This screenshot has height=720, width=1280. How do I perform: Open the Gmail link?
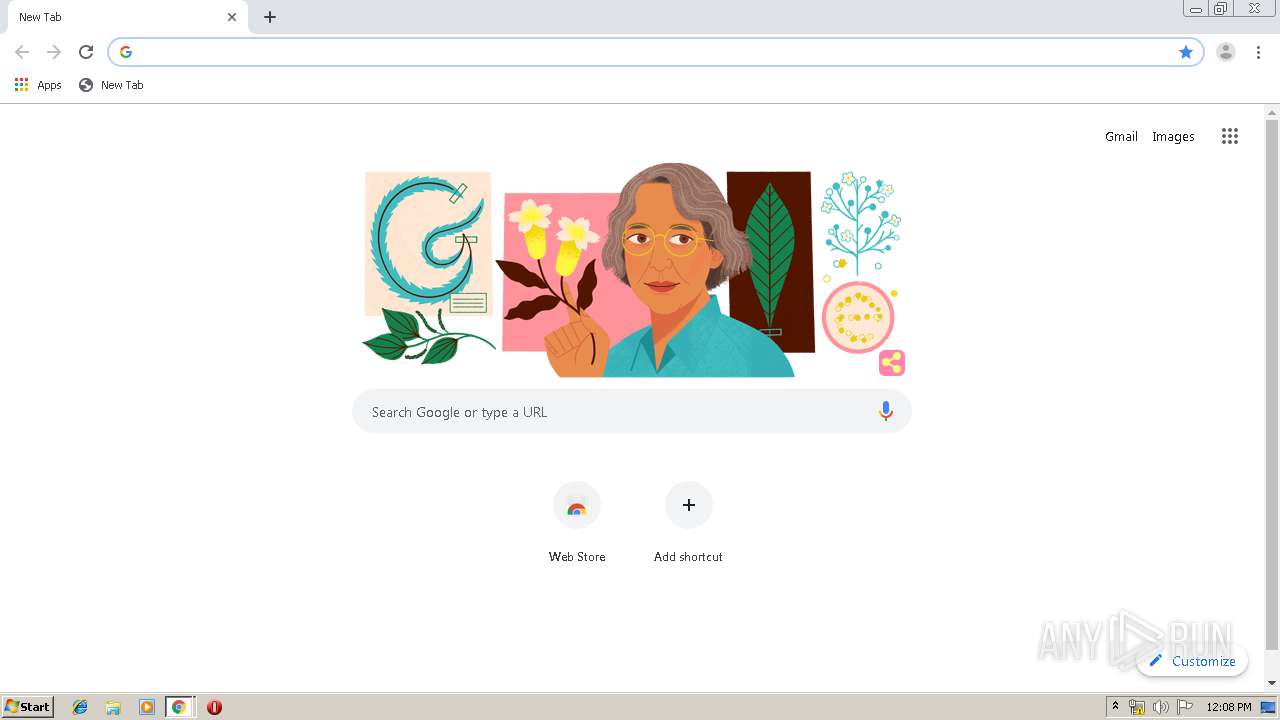[x=1121, y=136]
